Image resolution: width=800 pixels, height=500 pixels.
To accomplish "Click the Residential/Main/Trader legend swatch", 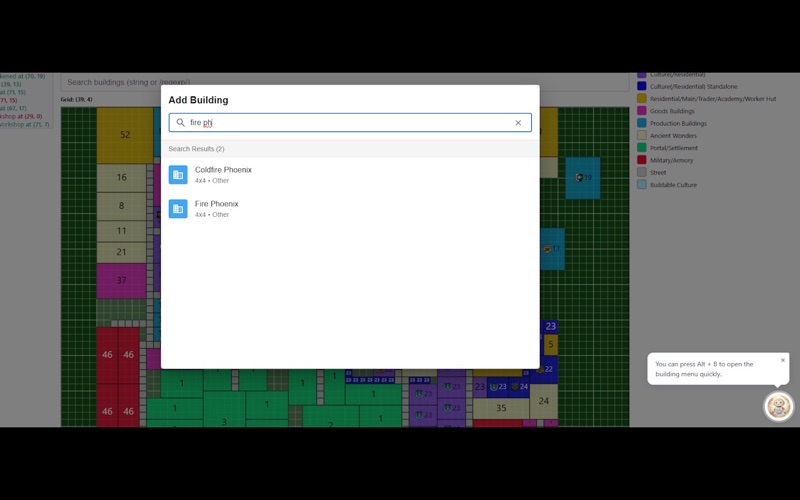I will click(x=642, y=98).
